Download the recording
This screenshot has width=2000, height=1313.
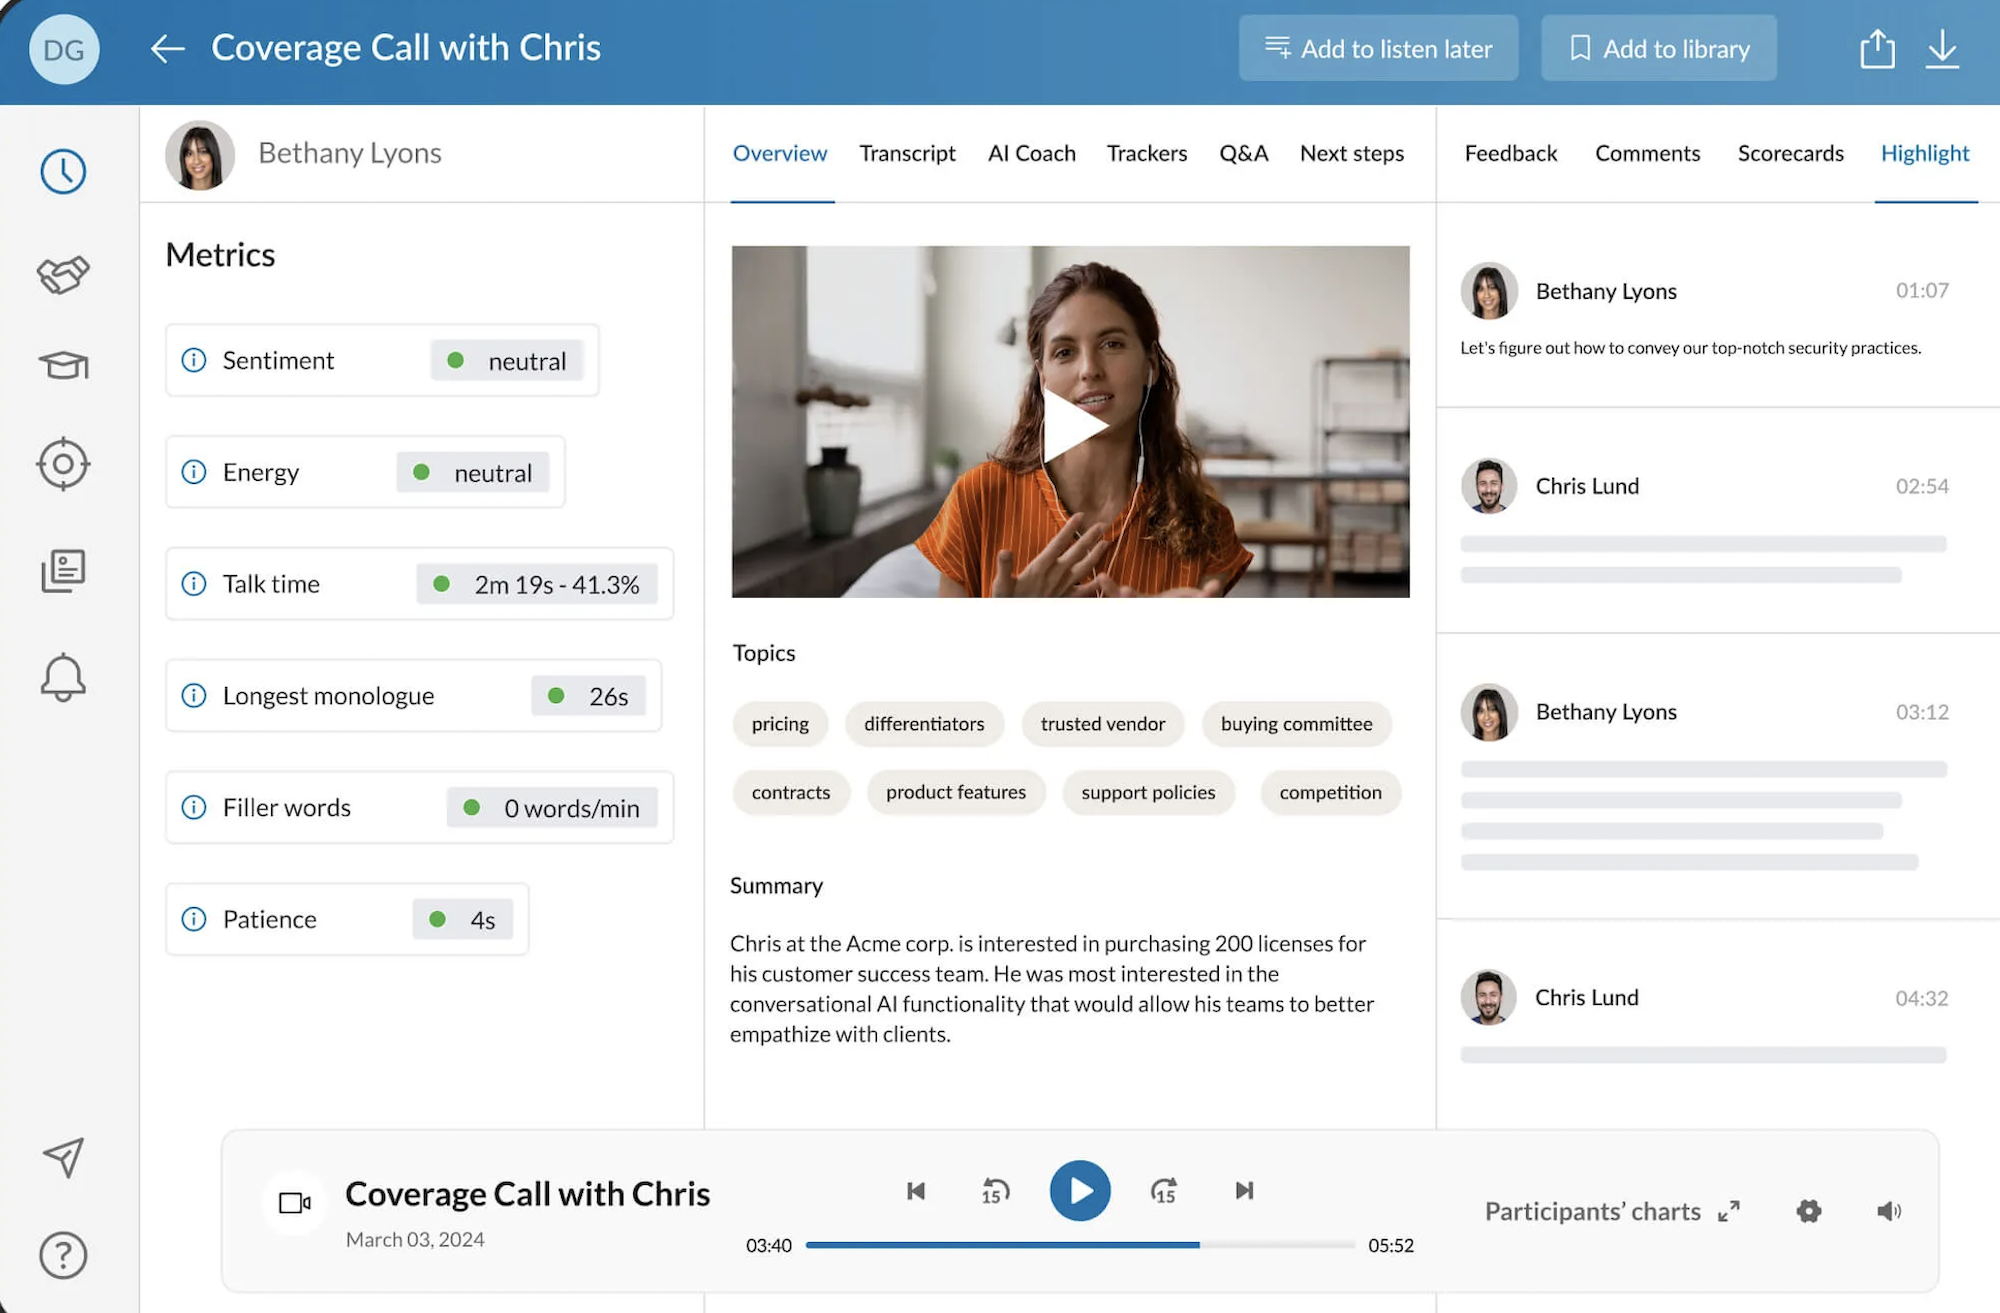(x=1942, y=48)
